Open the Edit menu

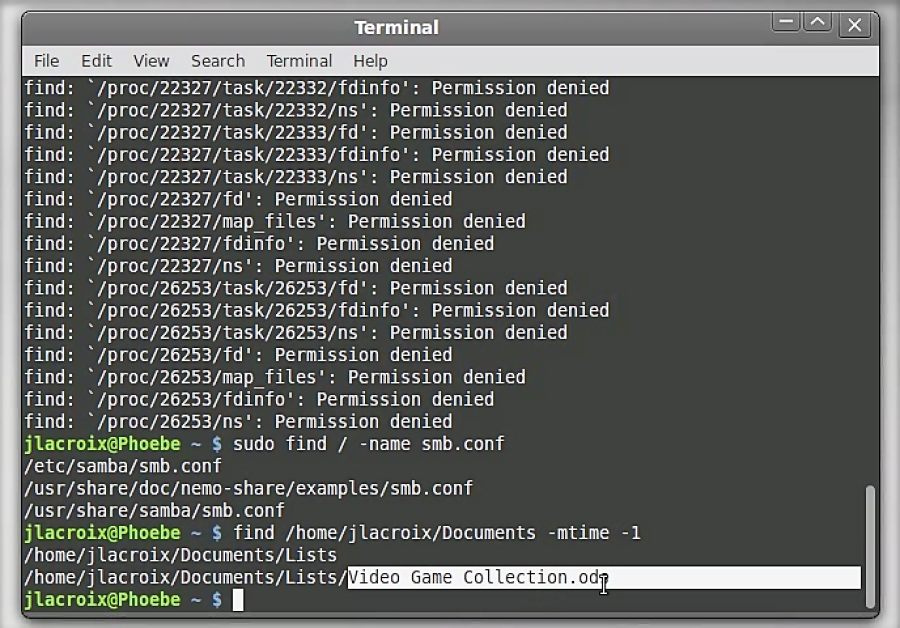click(96, 61)
